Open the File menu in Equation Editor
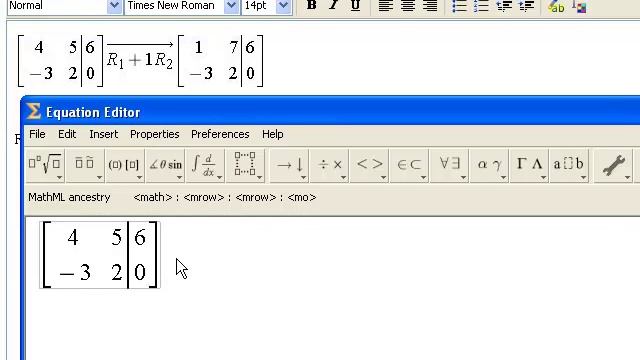 point(37,134)
